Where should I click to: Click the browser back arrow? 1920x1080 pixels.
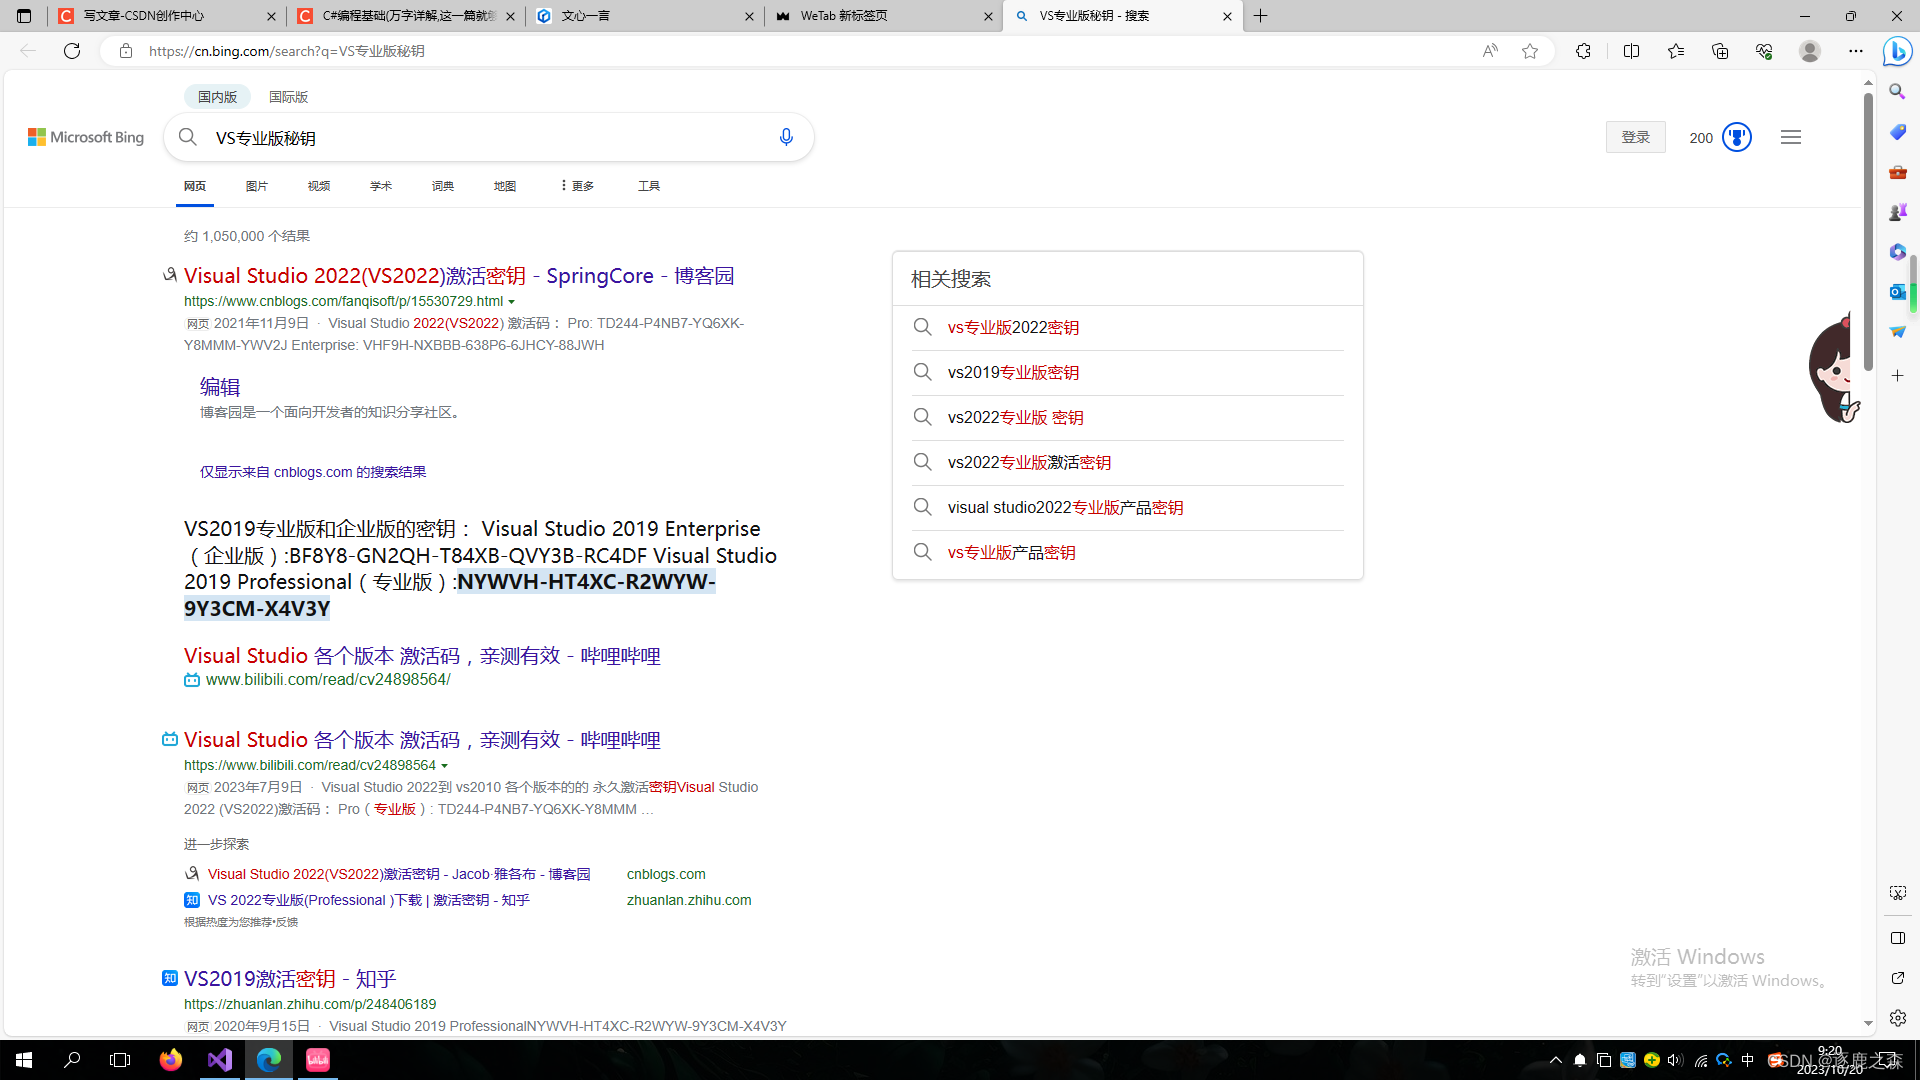tap(28, 51)
